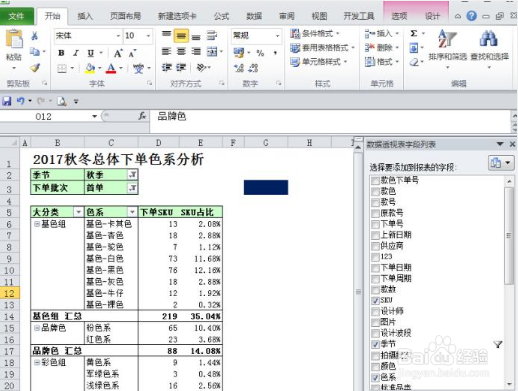Check the 款号 field checkbox
518x391 pixels.
tap(375, 203)
